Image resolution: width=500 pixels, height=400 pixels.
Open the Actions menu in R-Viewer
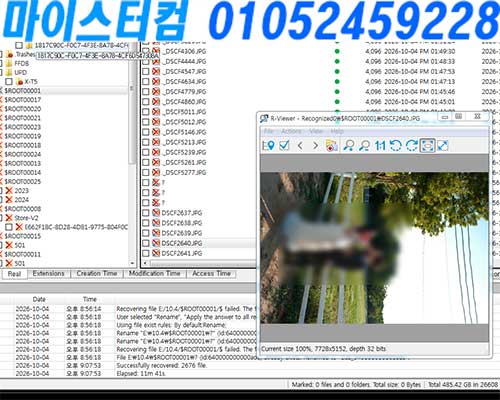[x=291, y=131]
